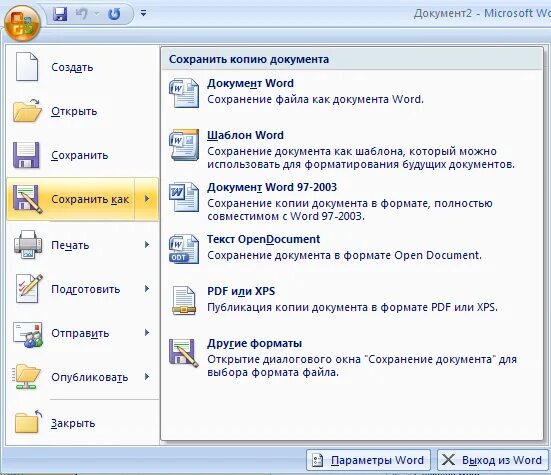Click description 'совместимом с Word 97-2003.'
This screenshot has height=475, width=551.
286,216
